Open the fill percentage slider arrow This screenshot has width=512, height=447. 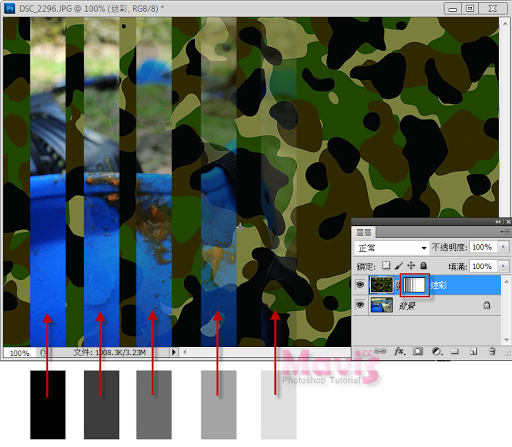[503, 266]
